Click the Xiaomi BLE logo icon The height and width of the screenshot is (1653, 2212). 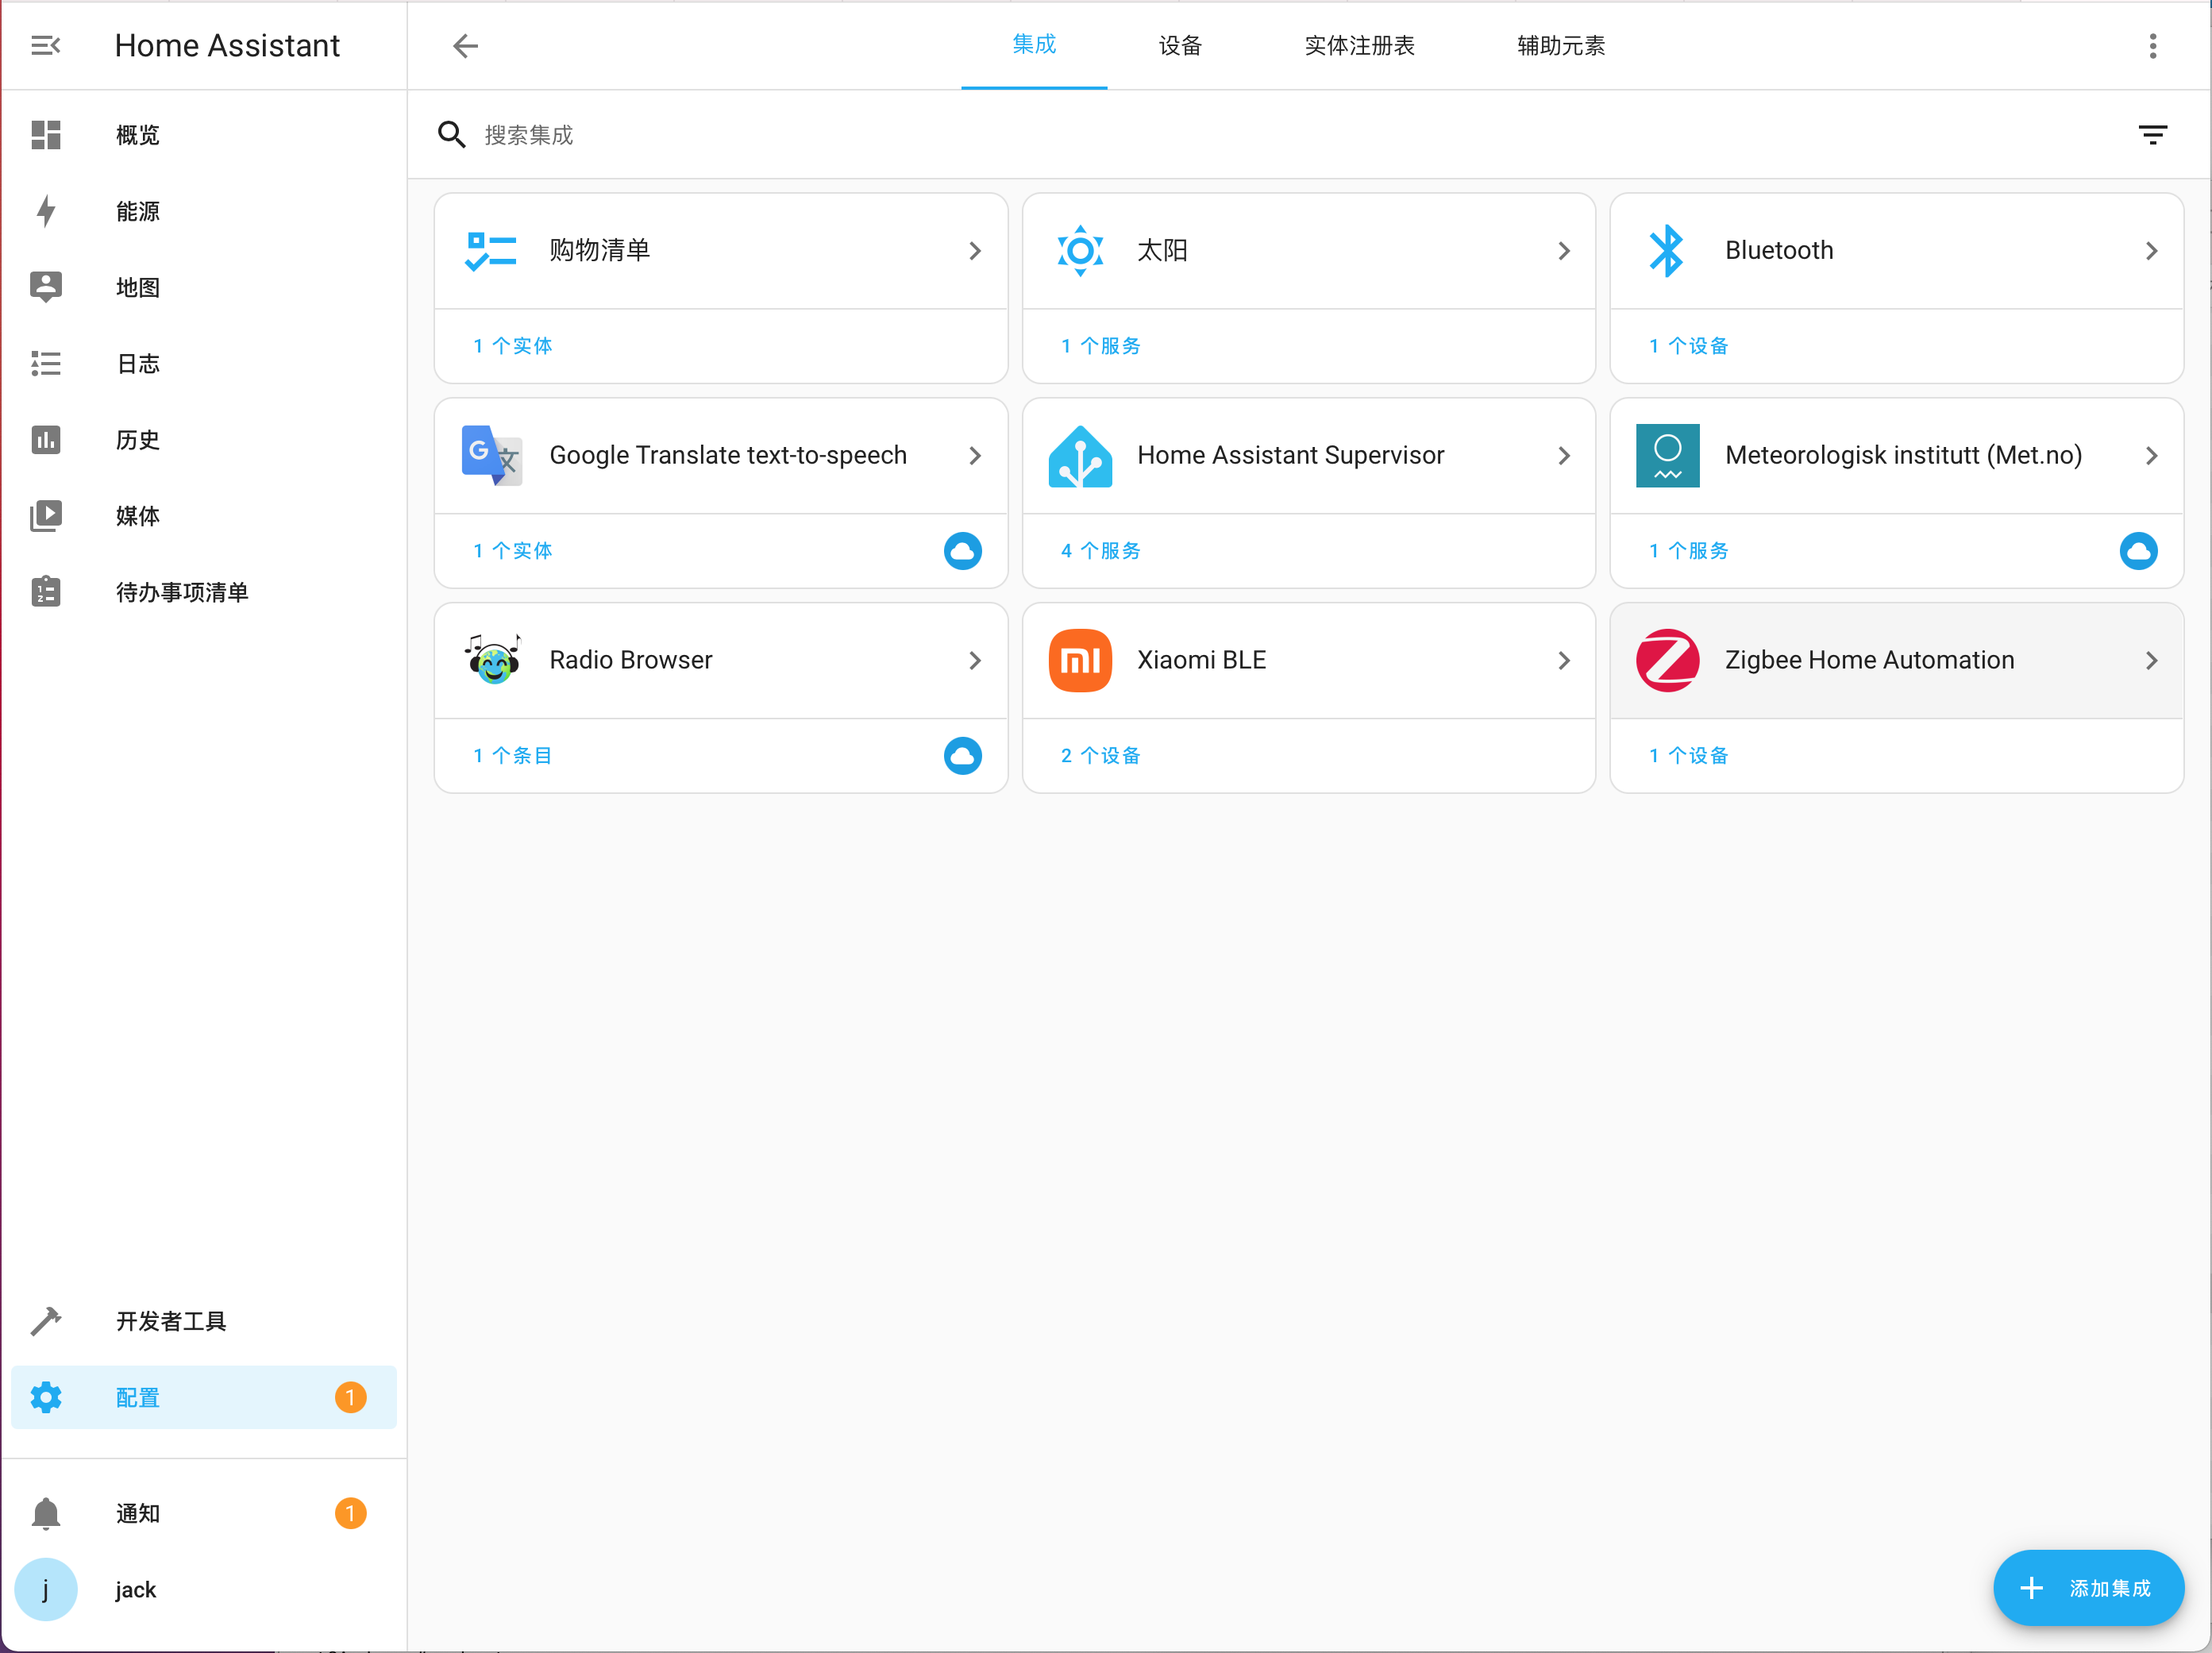[x=1079, y=660]
